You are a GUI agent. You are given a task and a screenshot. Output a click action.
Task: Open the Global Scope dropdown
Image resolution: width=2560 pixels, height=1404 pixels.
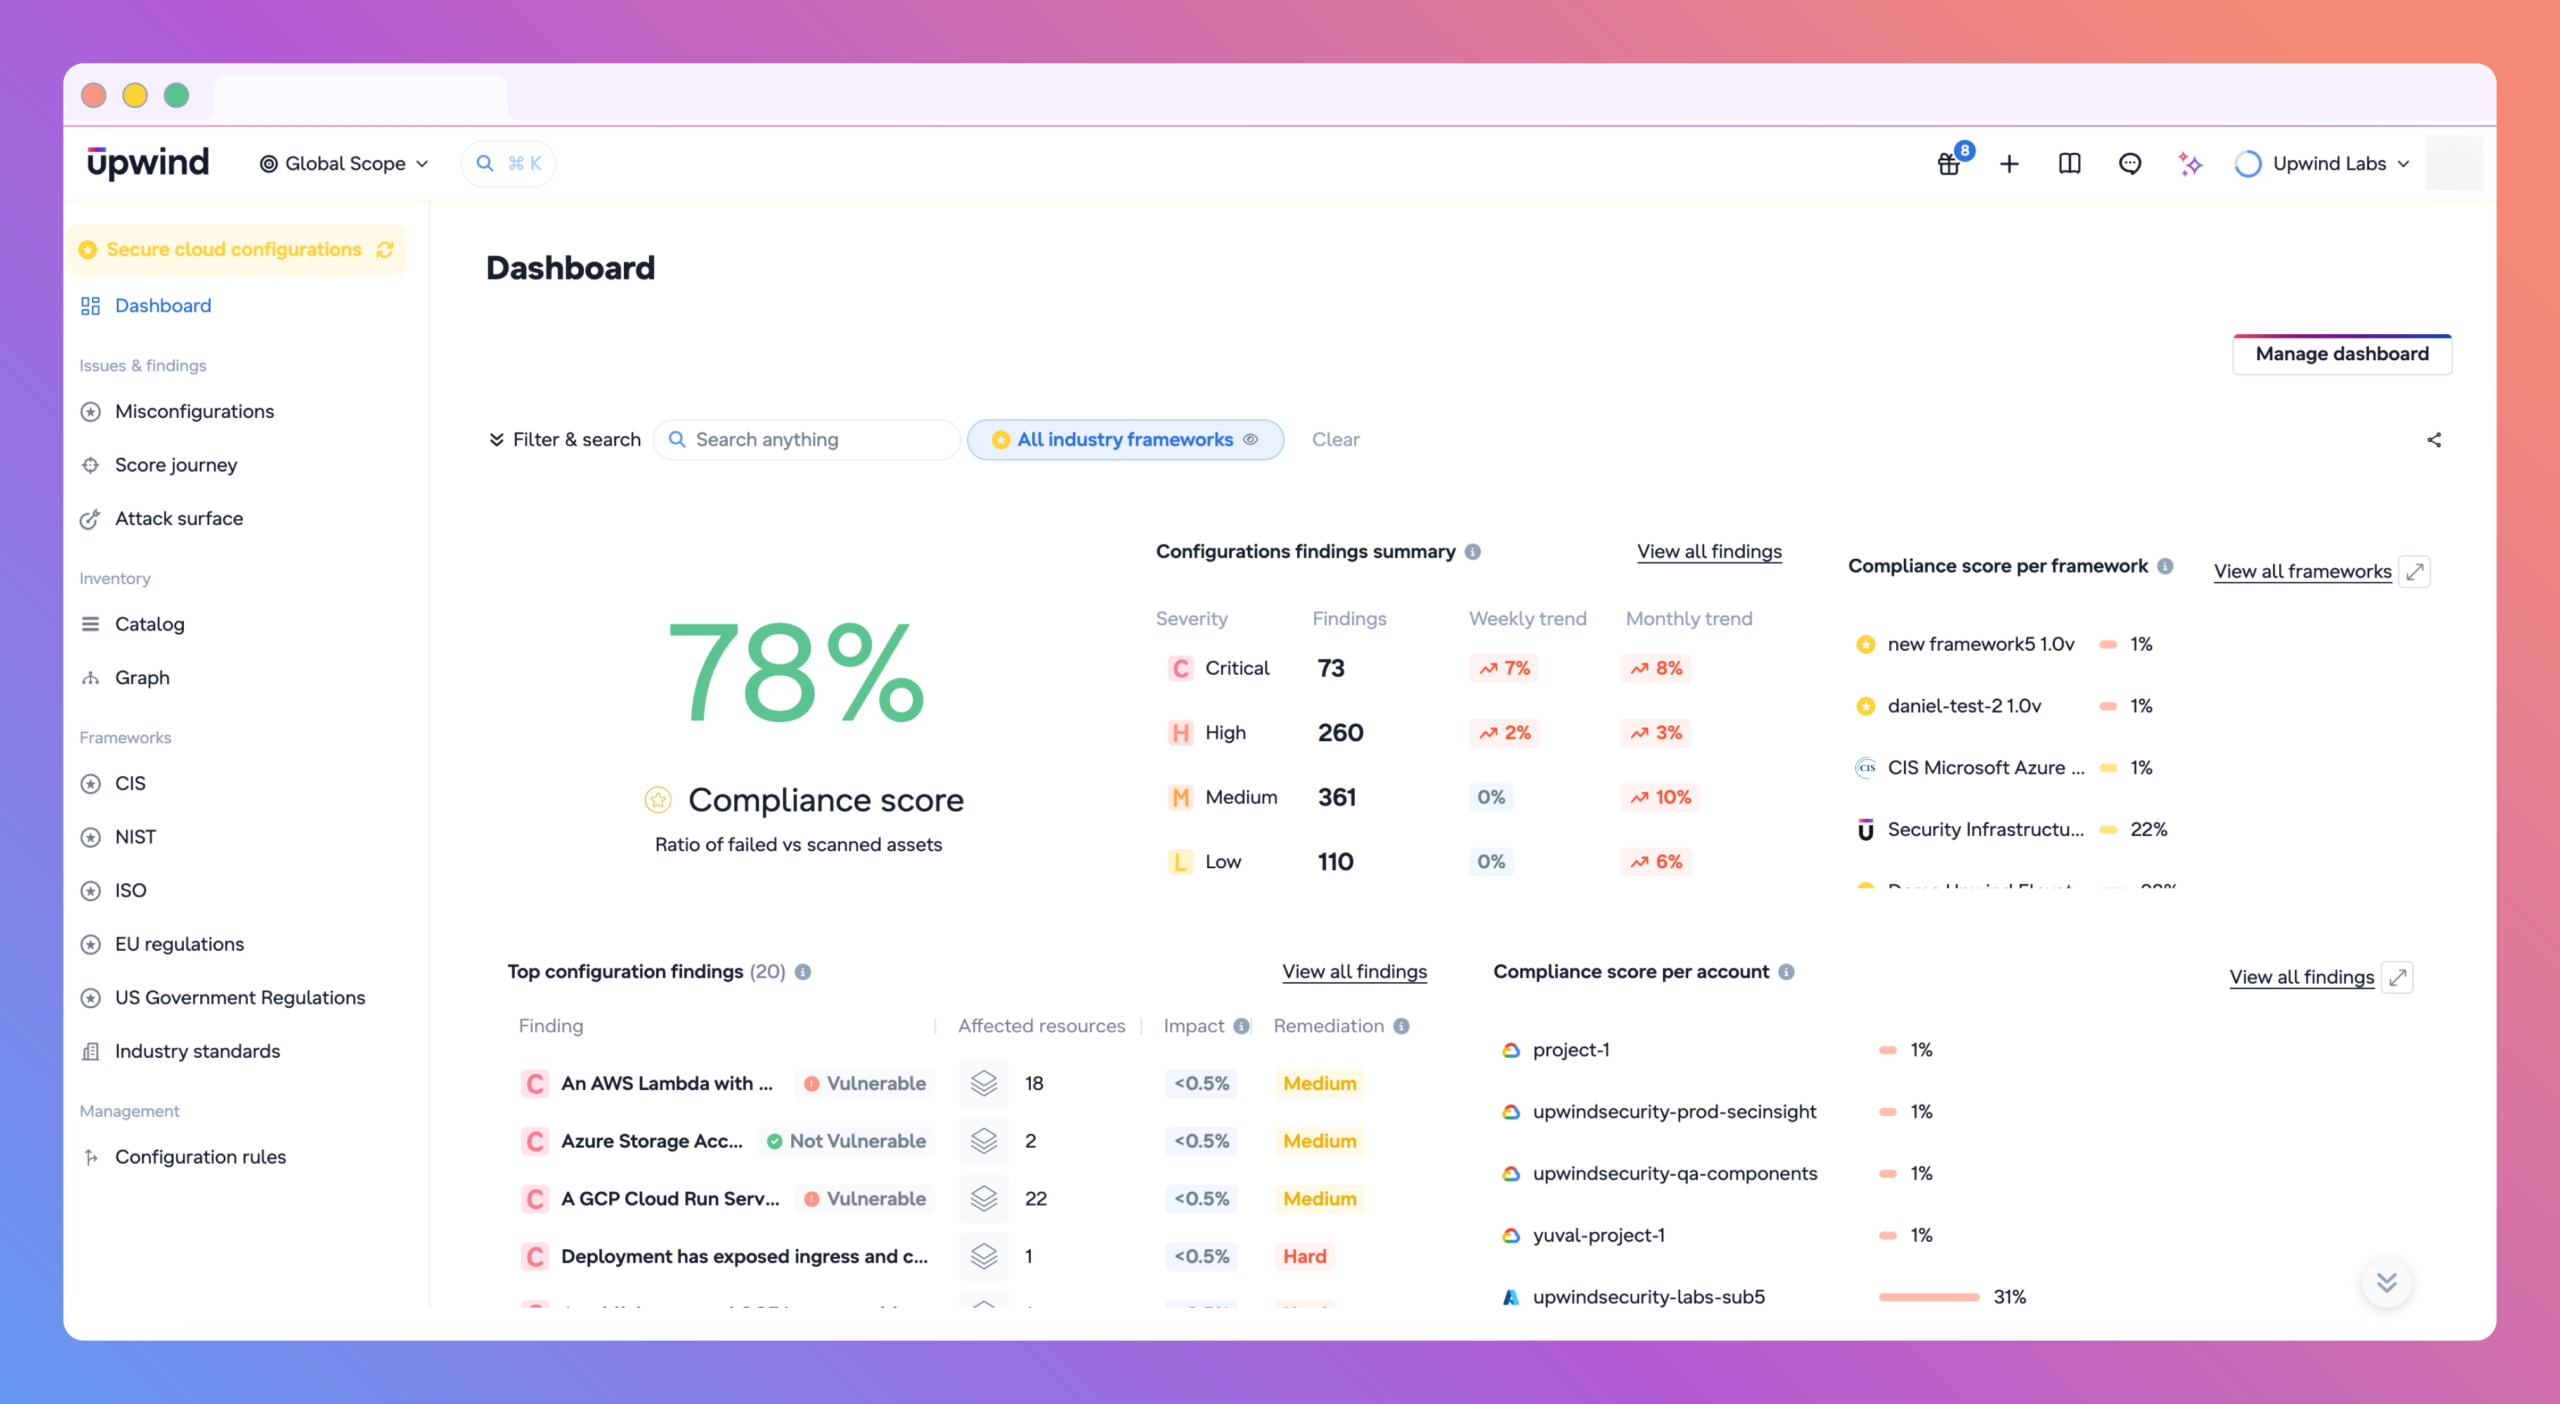(344, 164)
